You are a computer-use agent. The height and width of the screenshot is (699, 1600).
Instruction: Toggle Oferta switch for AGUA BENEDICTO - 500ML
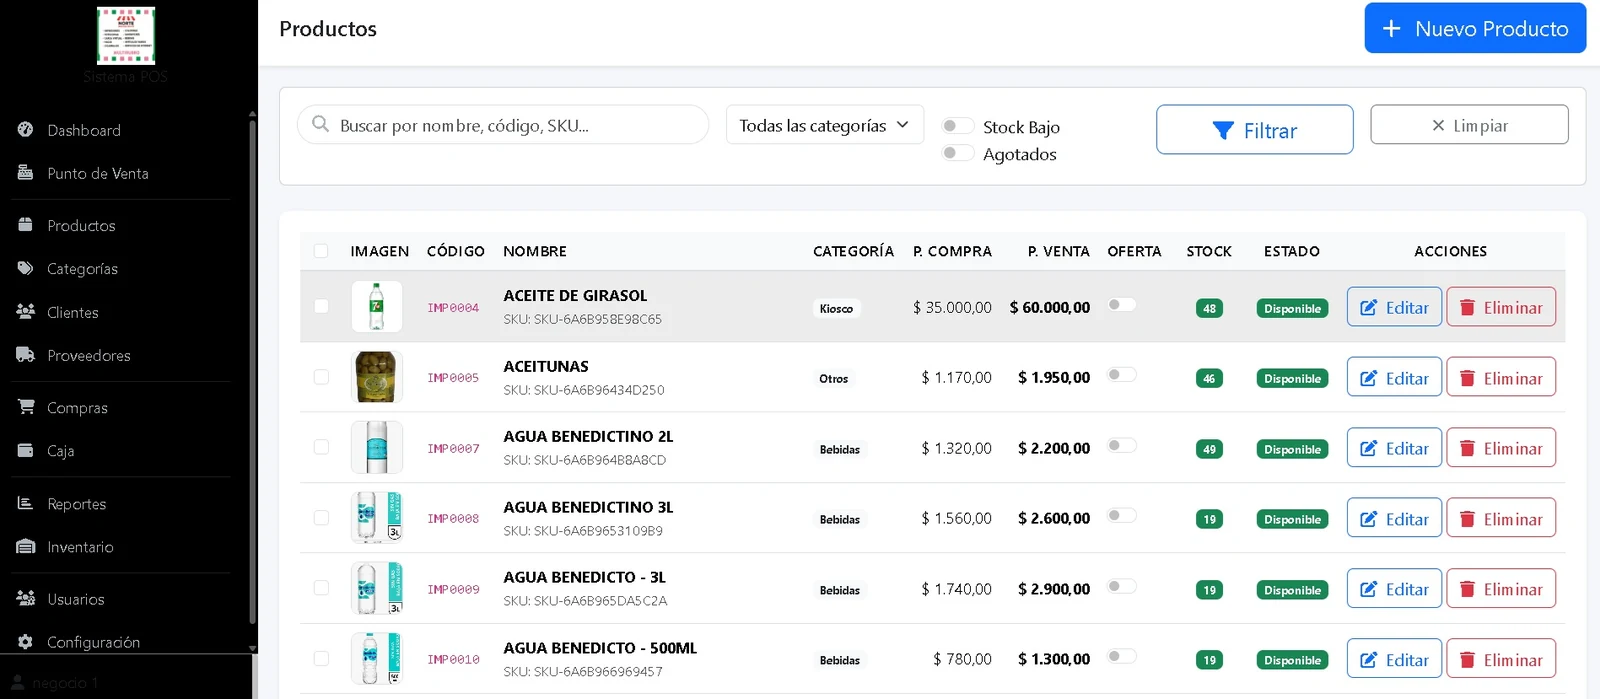point(1122,656)
